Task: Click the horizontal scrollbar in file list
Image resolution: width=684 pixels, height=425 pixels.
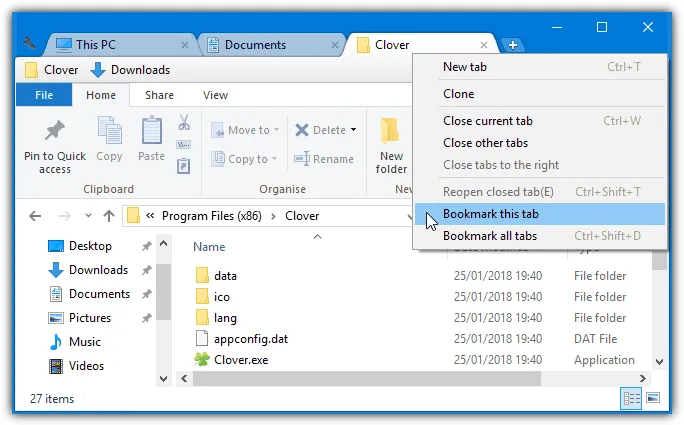Action: 366,378
